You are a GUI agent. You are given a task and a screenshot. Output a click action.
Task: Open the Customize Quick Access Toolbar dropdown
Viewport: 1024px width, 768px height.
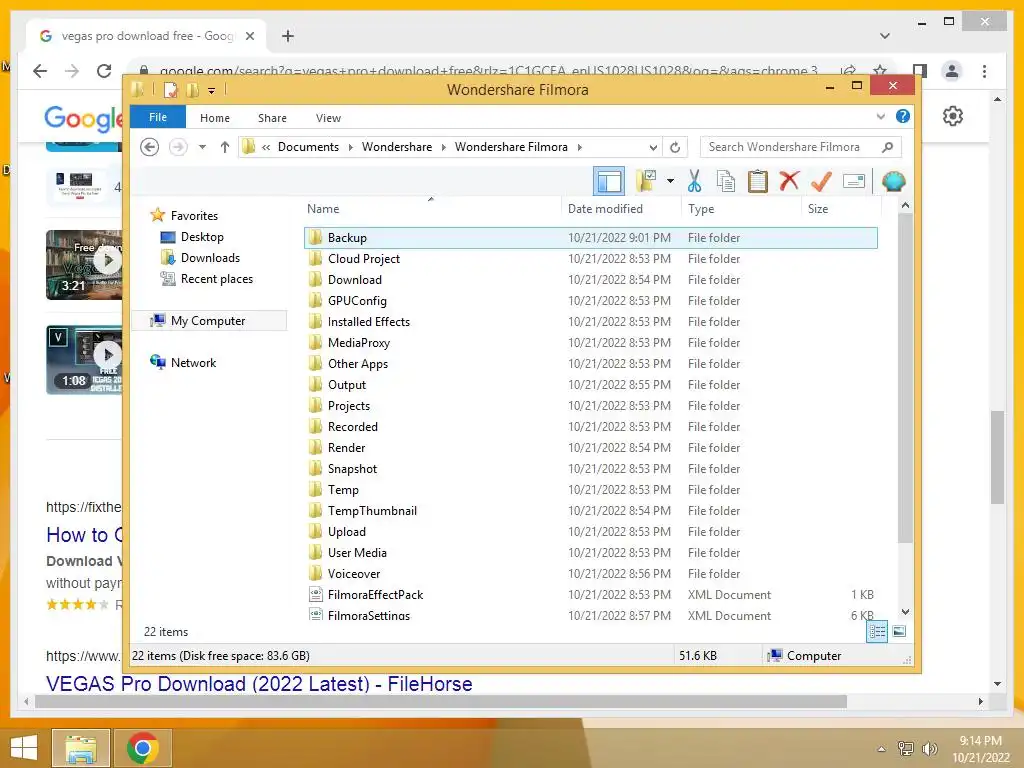coord(212,90)
